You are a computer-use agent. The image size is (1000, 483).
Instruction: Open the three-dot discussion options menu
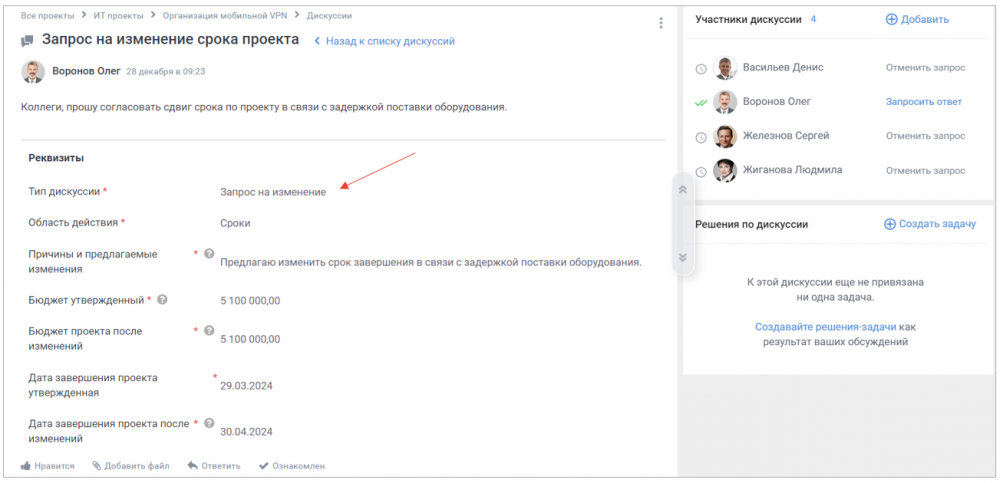(x=661, y=23)
